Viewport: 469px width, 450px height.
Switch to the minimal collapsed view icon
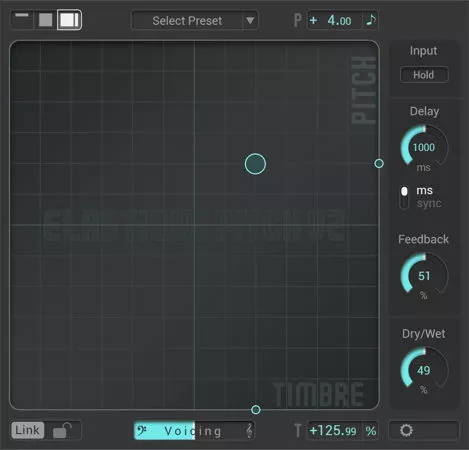pos(22,20)
